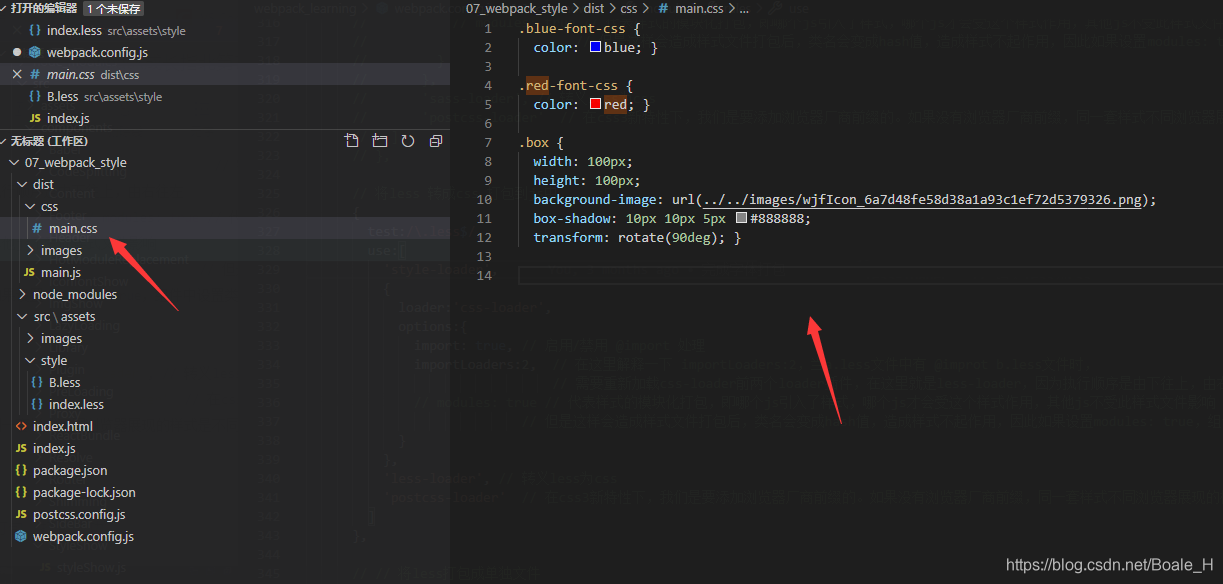Click css in the editor breadcrumb

coord(629,8)
